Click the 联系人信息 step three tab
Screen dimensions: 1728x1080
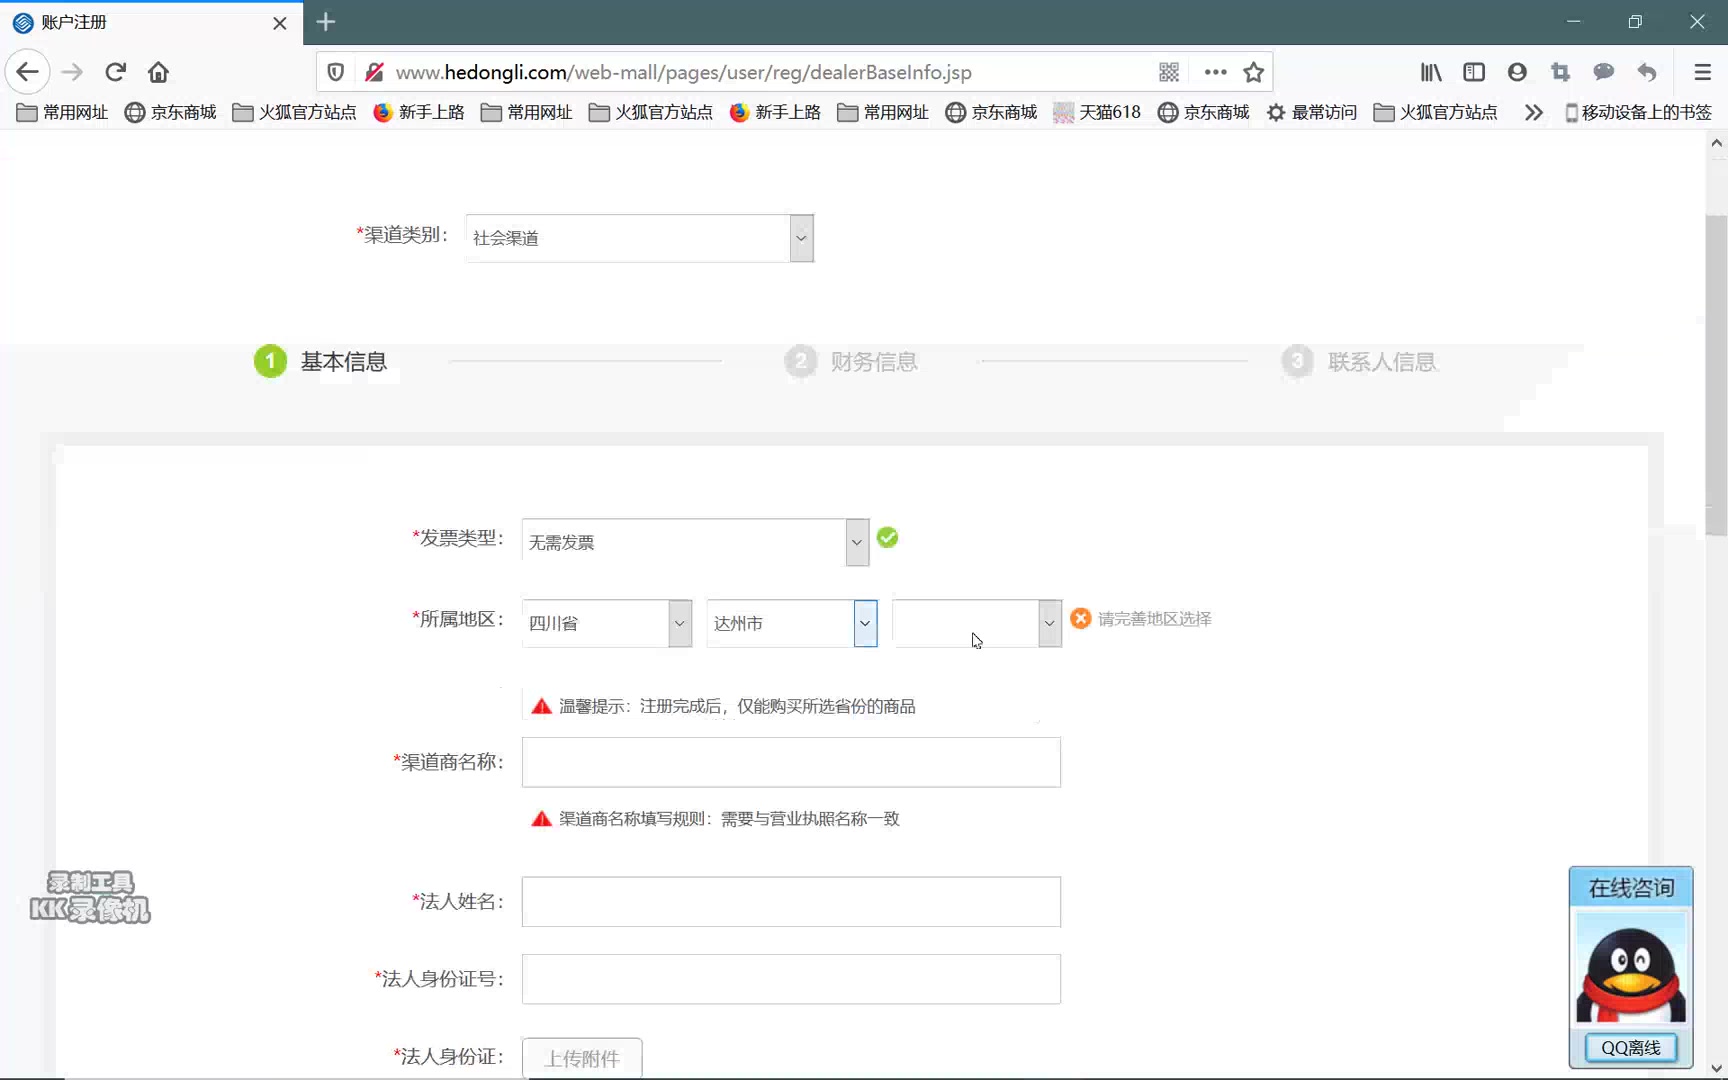pos(1359,361)
